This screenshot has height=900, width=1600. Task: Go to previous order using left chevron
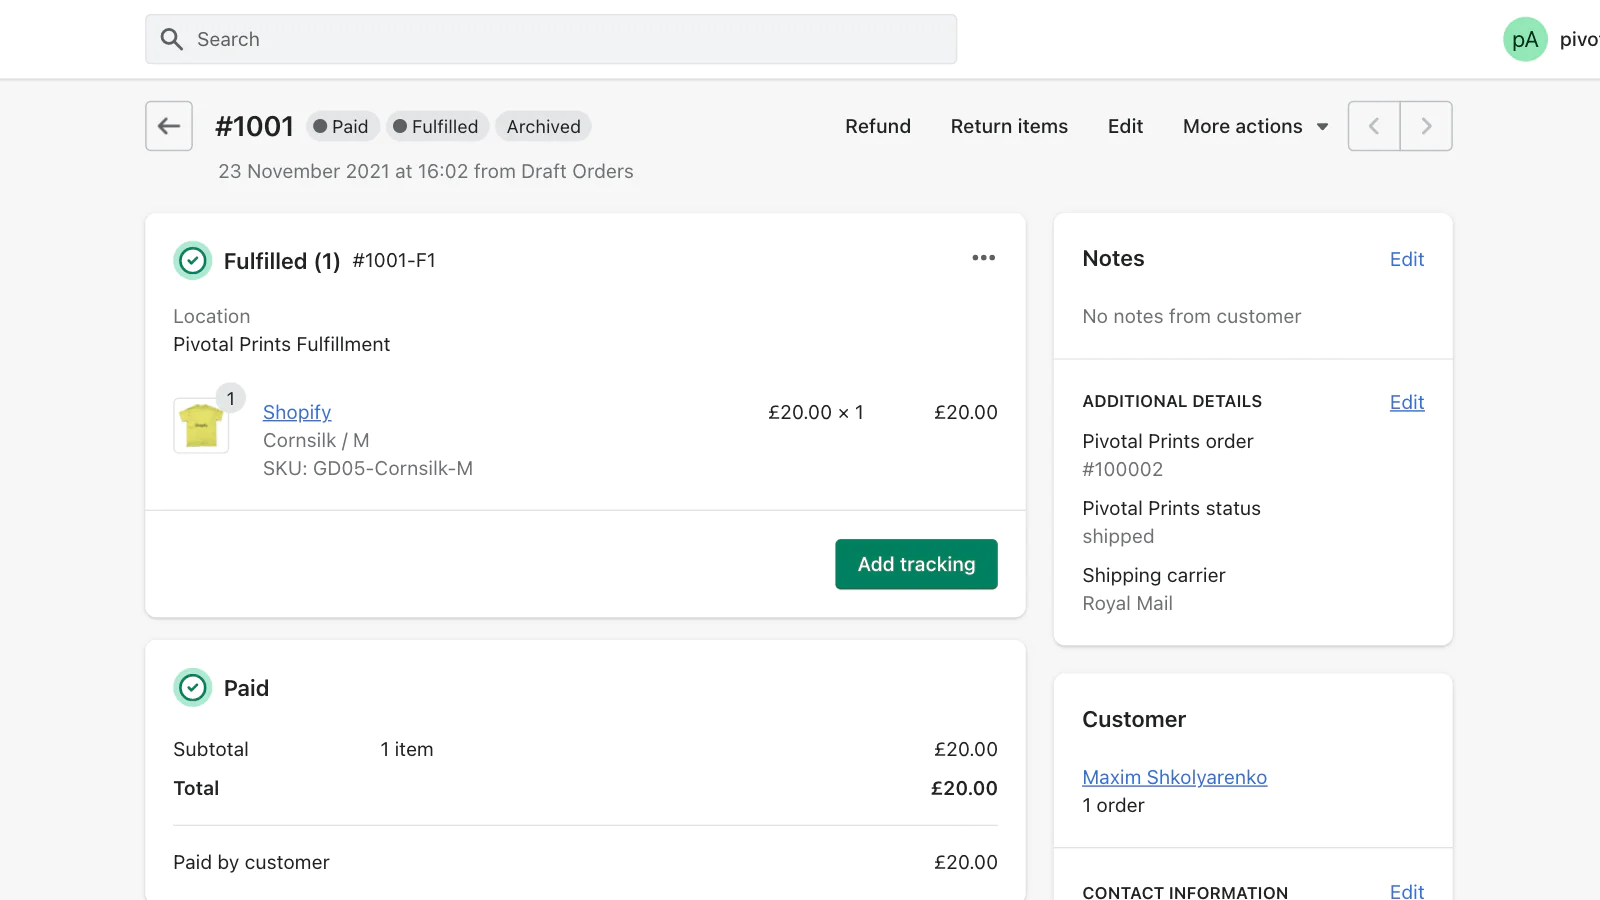click(x=1374, y=126)
